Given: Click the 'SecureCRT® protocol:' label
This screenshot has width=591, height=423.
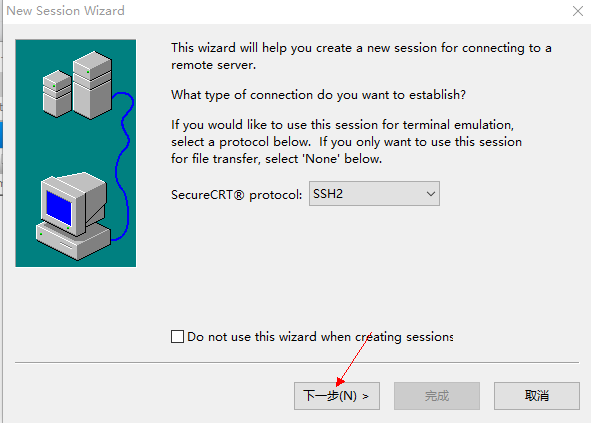Looking at the screenshot, I should 236,195.
